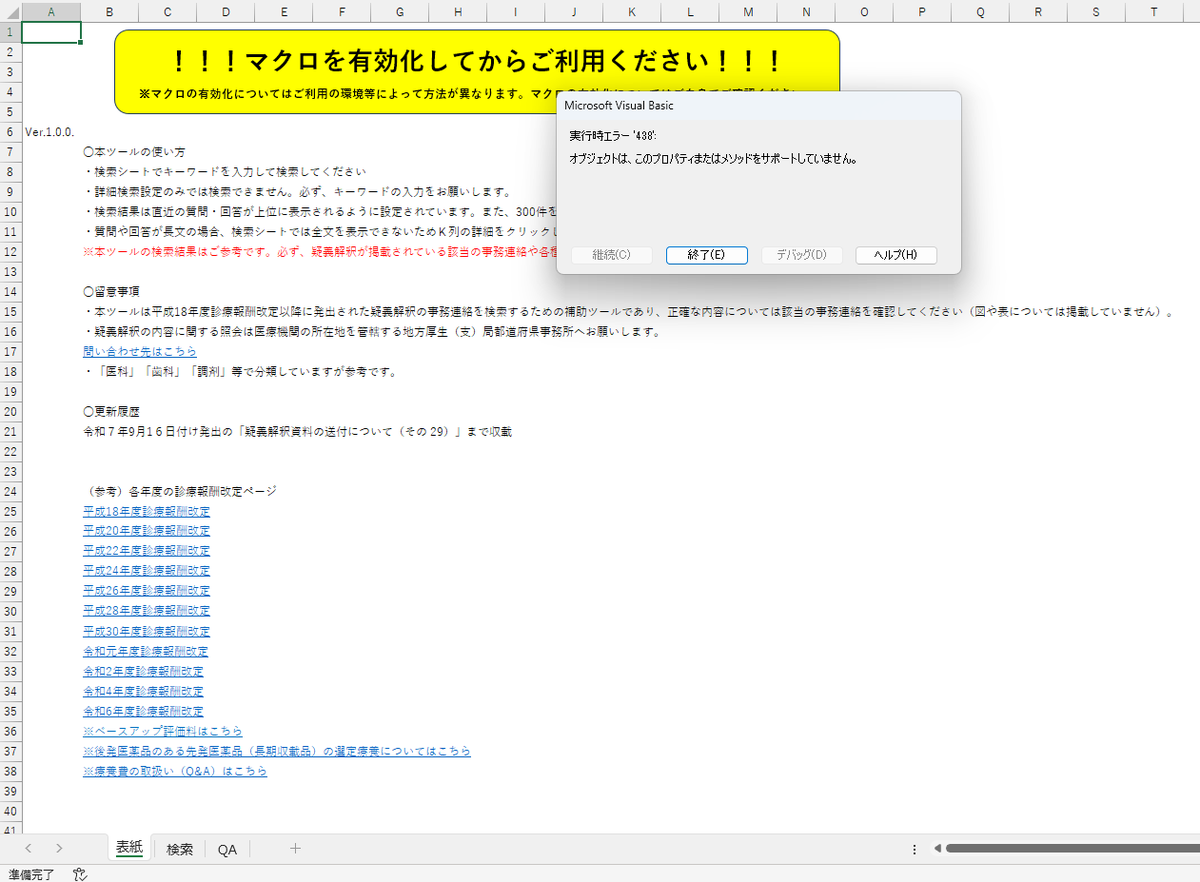Click the red ※本ツールの検索結果 warning text
Viewport: 1200px width, 882px height.
(x=320, y=251)
